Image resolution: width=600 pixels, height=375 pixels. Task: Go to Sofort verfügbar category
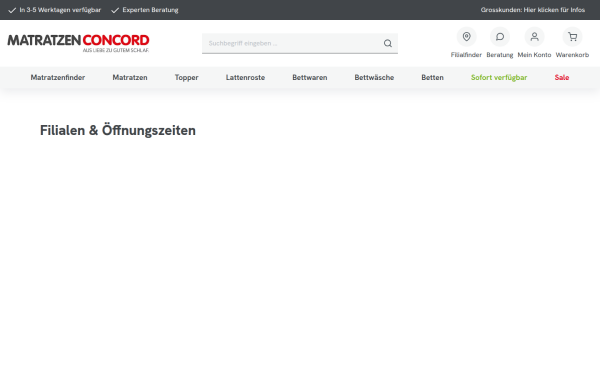coord(499,77)
